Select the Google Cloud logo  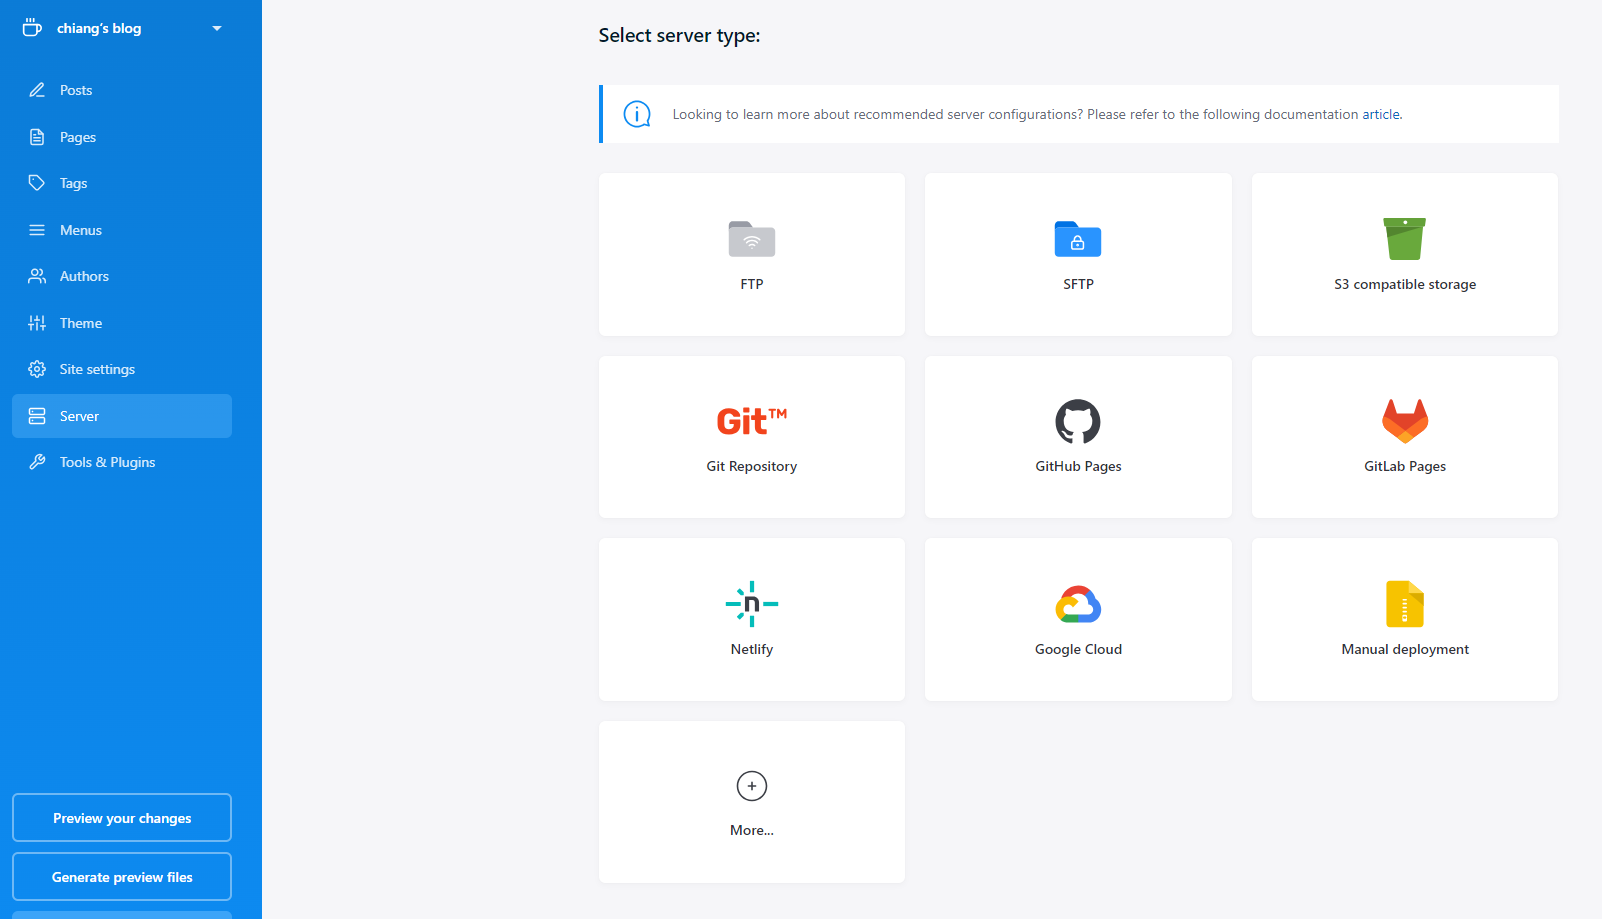point(1077,604)
